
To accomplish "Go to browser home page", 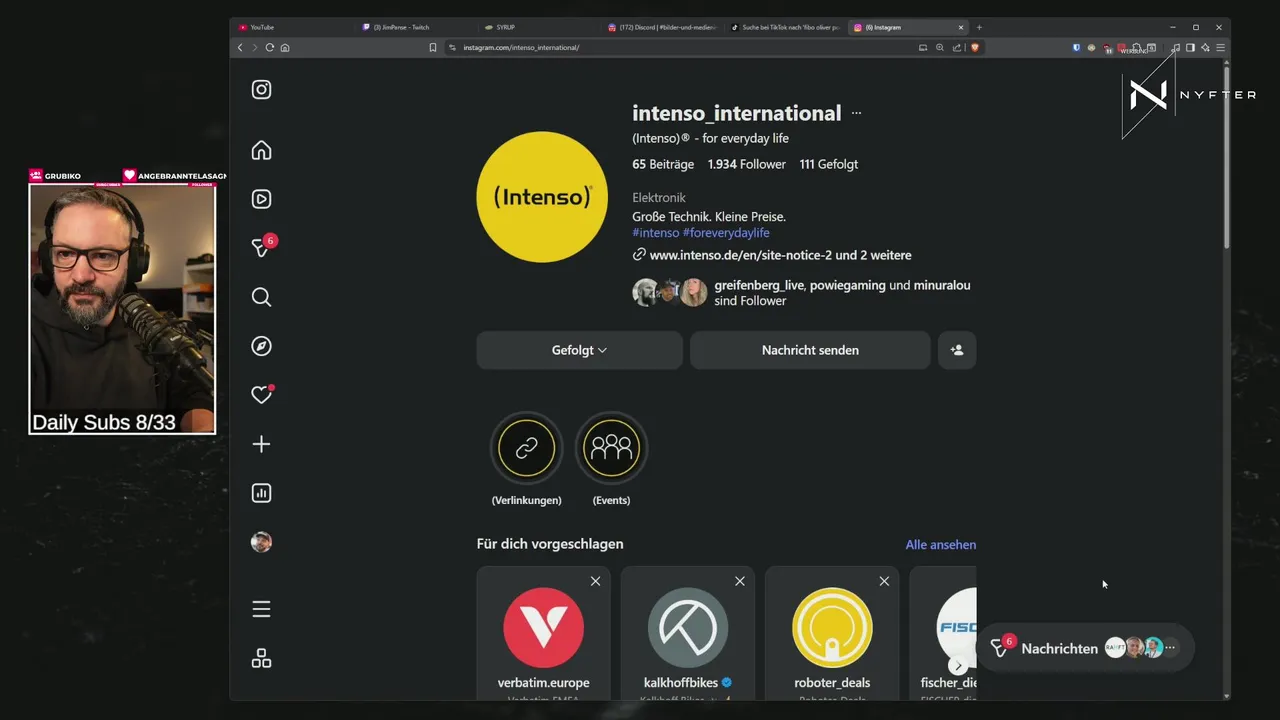I will (285, 47).
